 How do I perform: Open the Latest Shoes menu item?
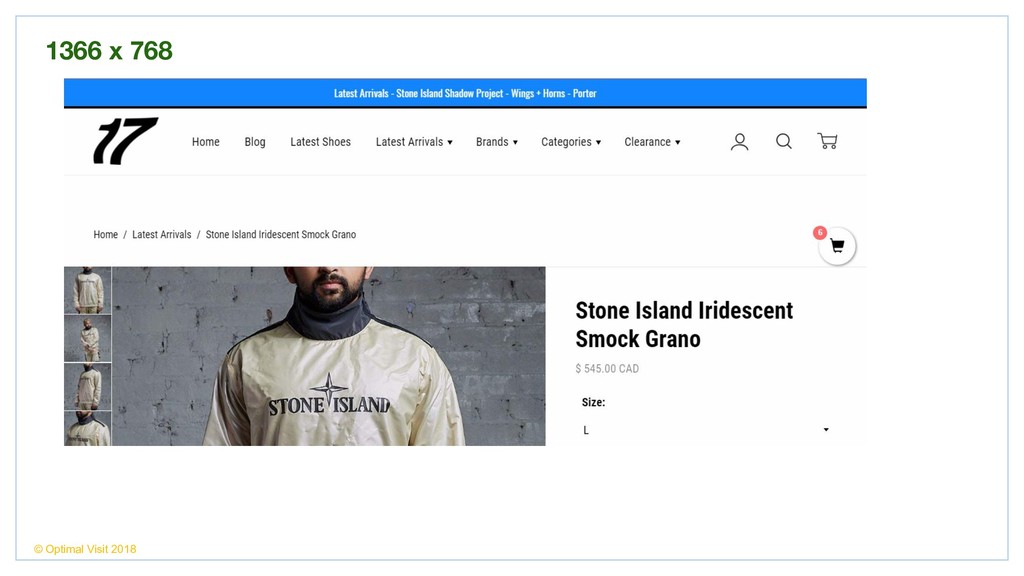321,142
